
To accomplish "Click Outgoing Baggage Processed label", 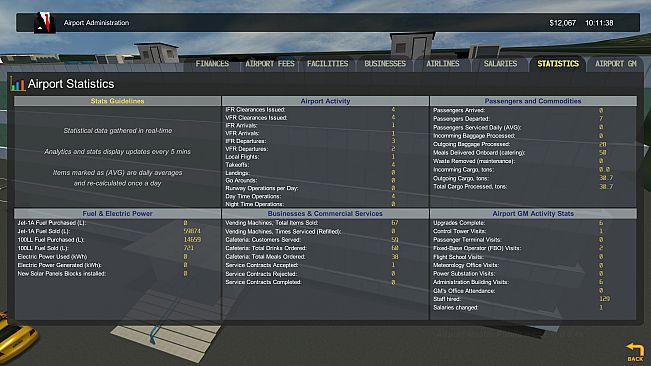I will pyautogui.click(x=471, y=144).
